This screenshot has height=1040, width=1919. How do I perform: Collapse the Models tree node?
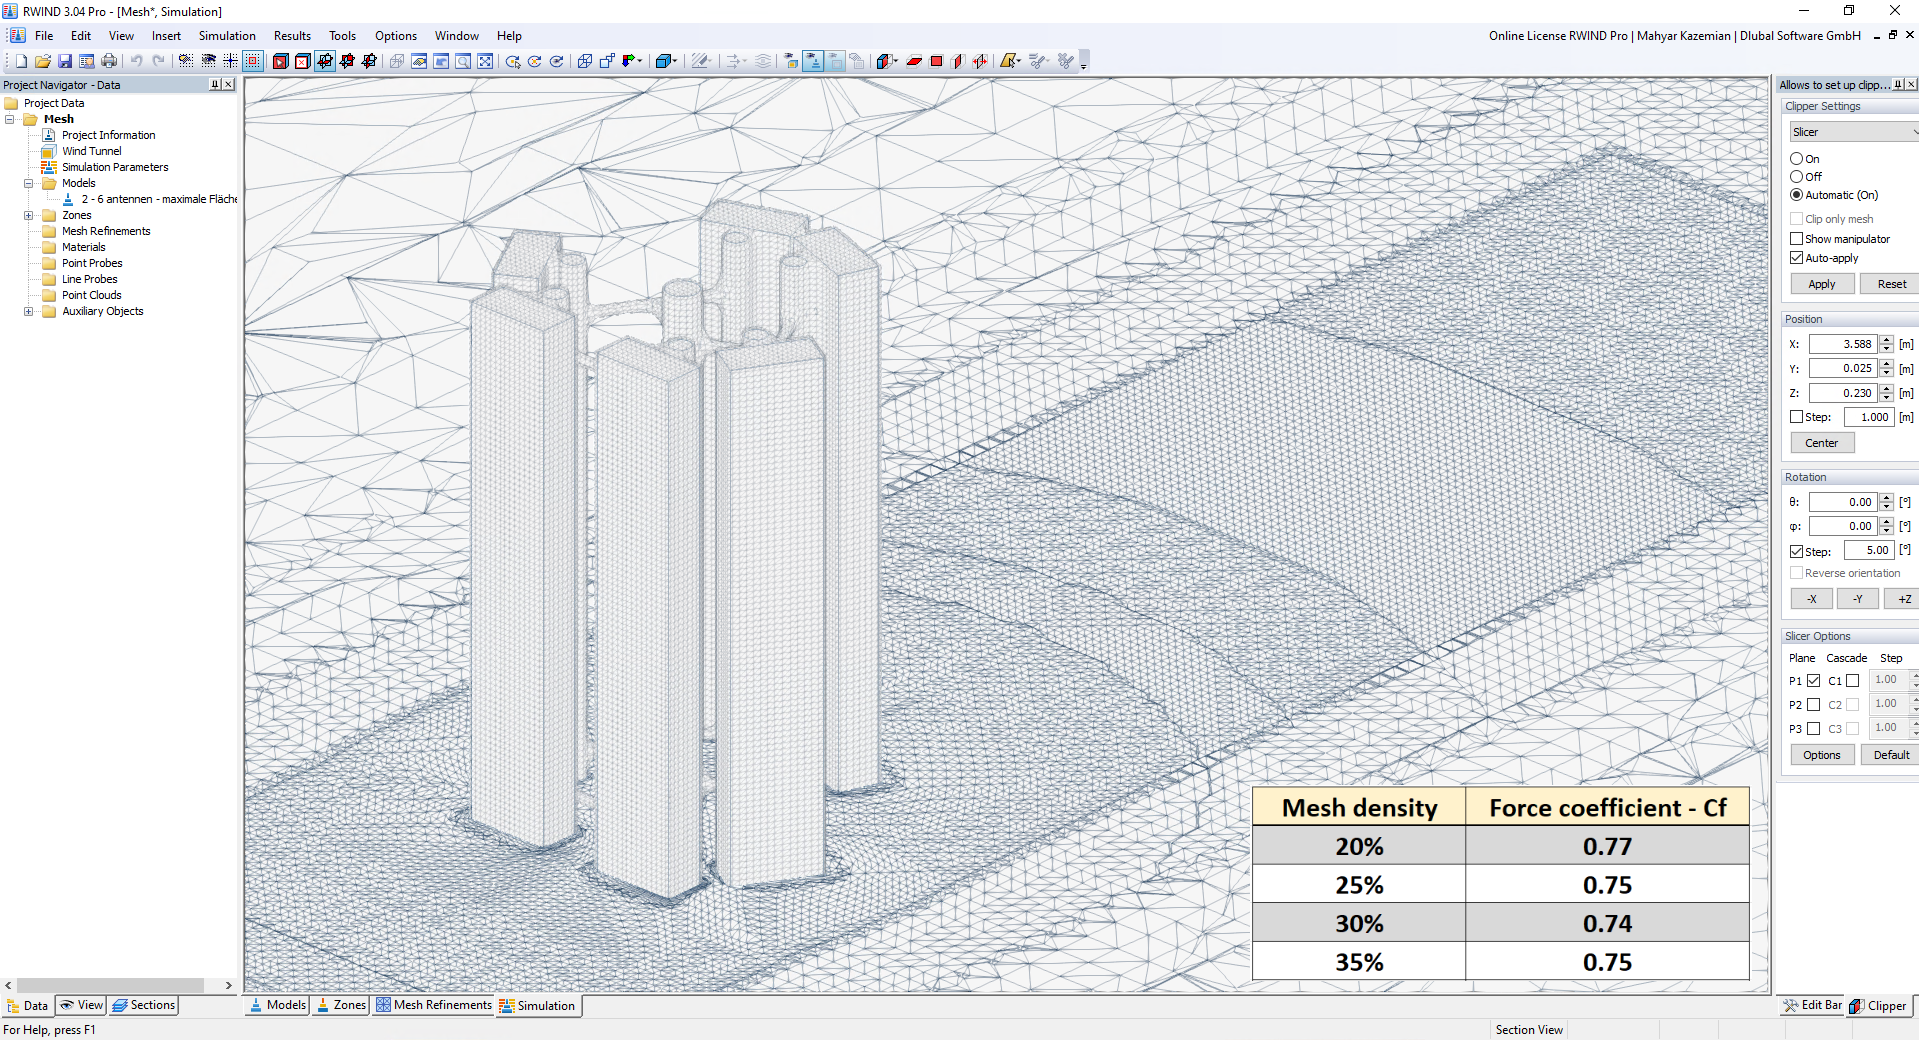click(28, 183)
